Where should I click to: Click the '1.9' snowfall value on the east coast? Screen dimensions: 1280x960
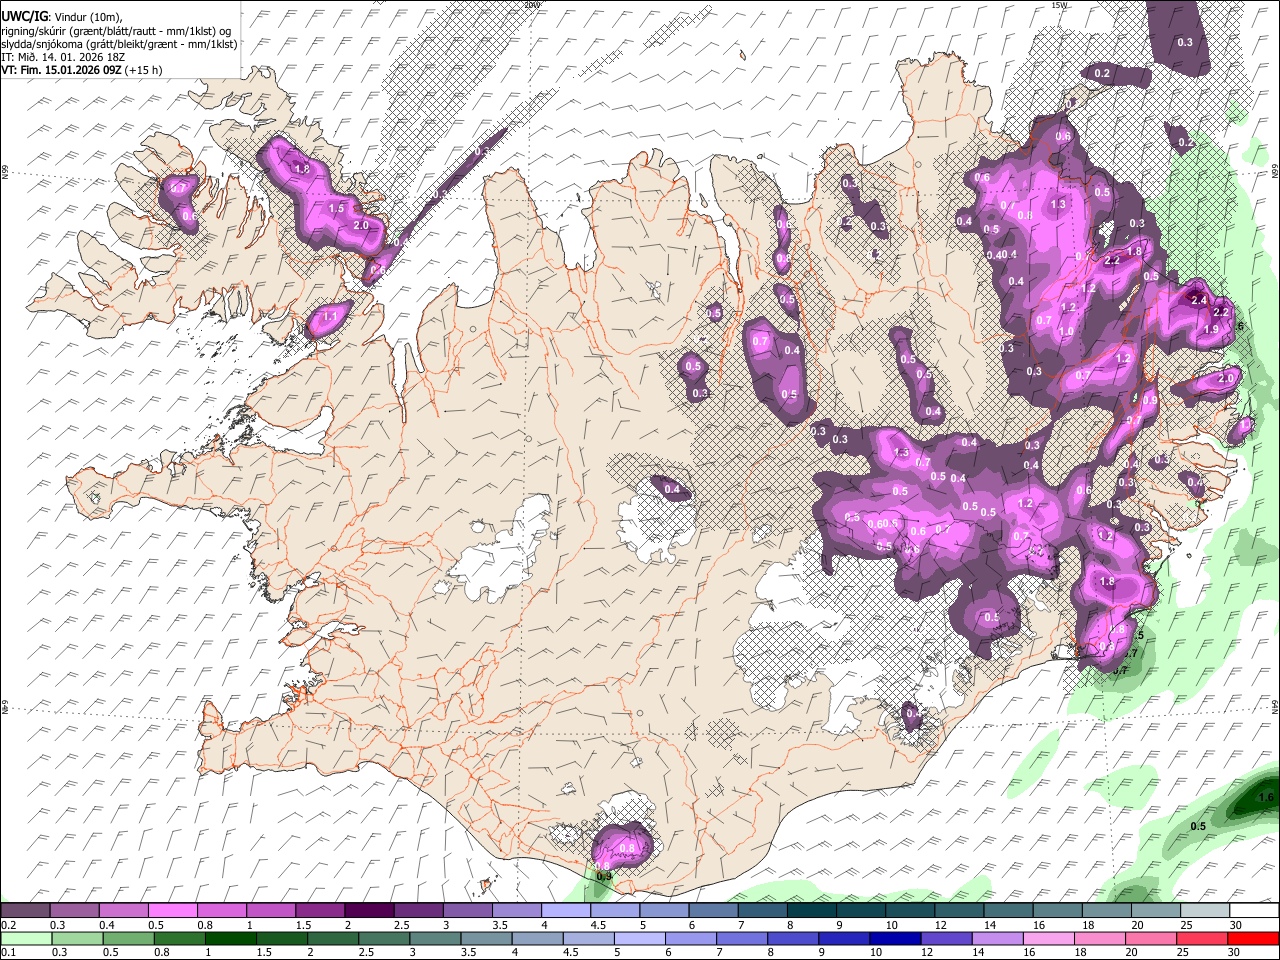pyautogui.click(x=1210, y=330)
